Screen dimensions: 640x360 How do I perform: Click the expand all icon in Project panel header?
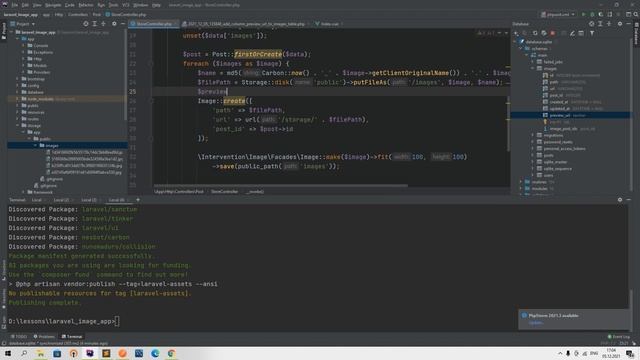pyautogui.click(x=95, y=24)
